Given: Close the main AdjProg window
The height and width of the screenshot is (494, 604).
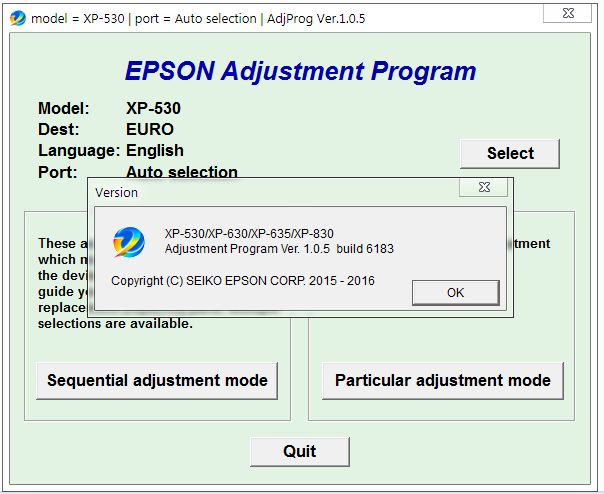Looking at the screenshot, I should click(568, 13).
